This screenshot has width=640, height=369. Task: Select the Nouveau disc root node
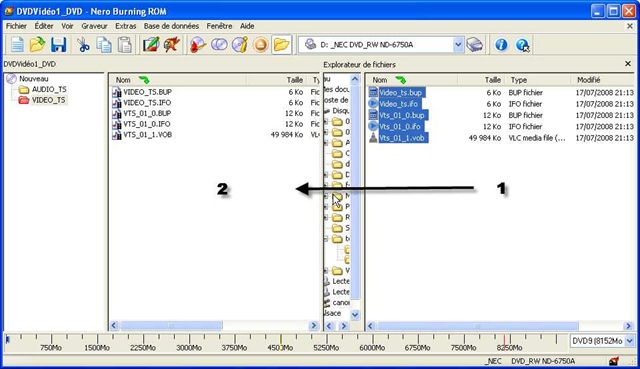tap(33, 79)
